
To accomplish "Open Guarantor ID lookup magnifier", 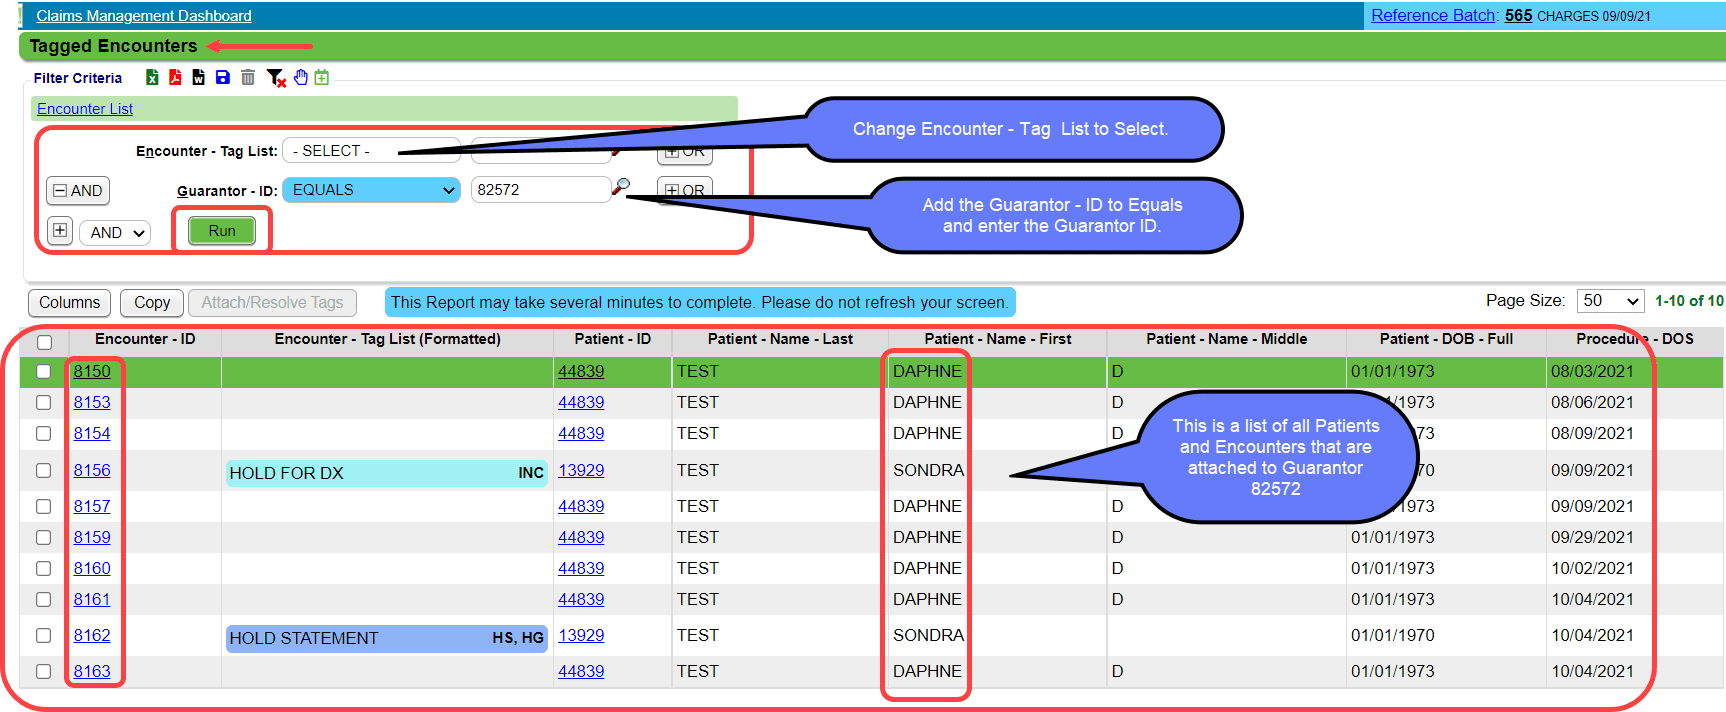I will click(621, 186).
